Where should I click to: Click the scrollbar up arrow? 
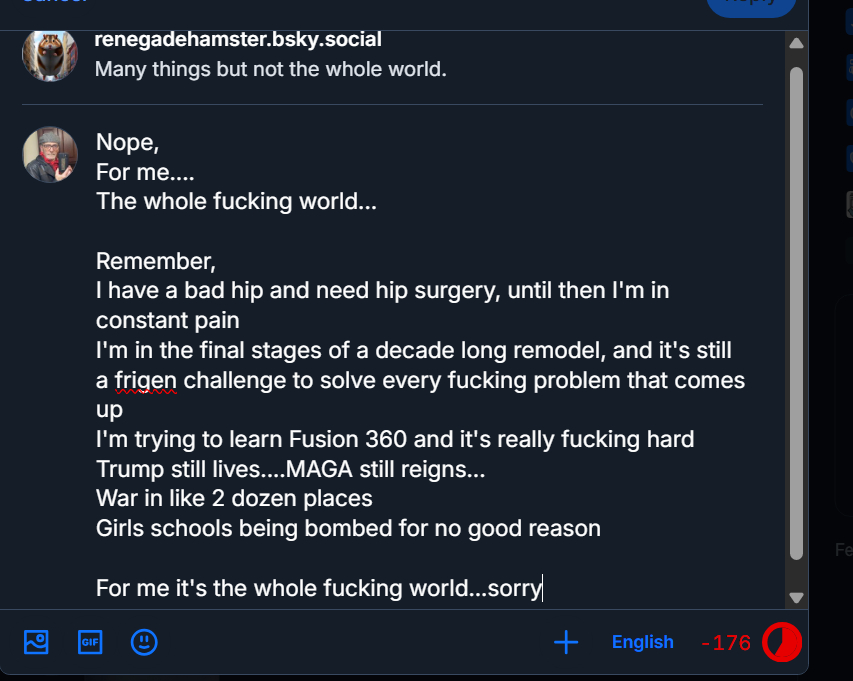pyautogui.click(x=796, y=44)
